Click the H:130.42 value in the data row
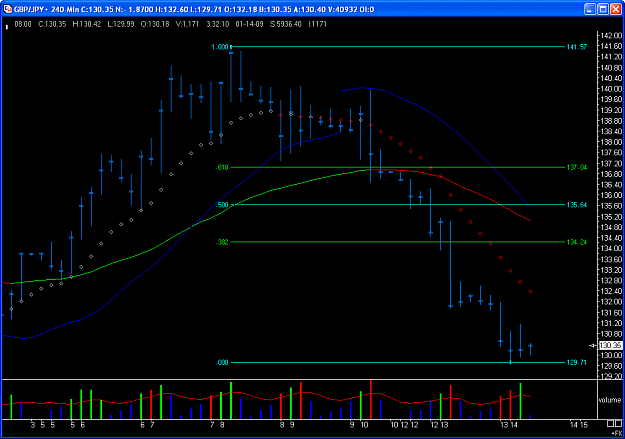Screen dimensions: 625x439 pyautogui.click(x=86, y=24)
